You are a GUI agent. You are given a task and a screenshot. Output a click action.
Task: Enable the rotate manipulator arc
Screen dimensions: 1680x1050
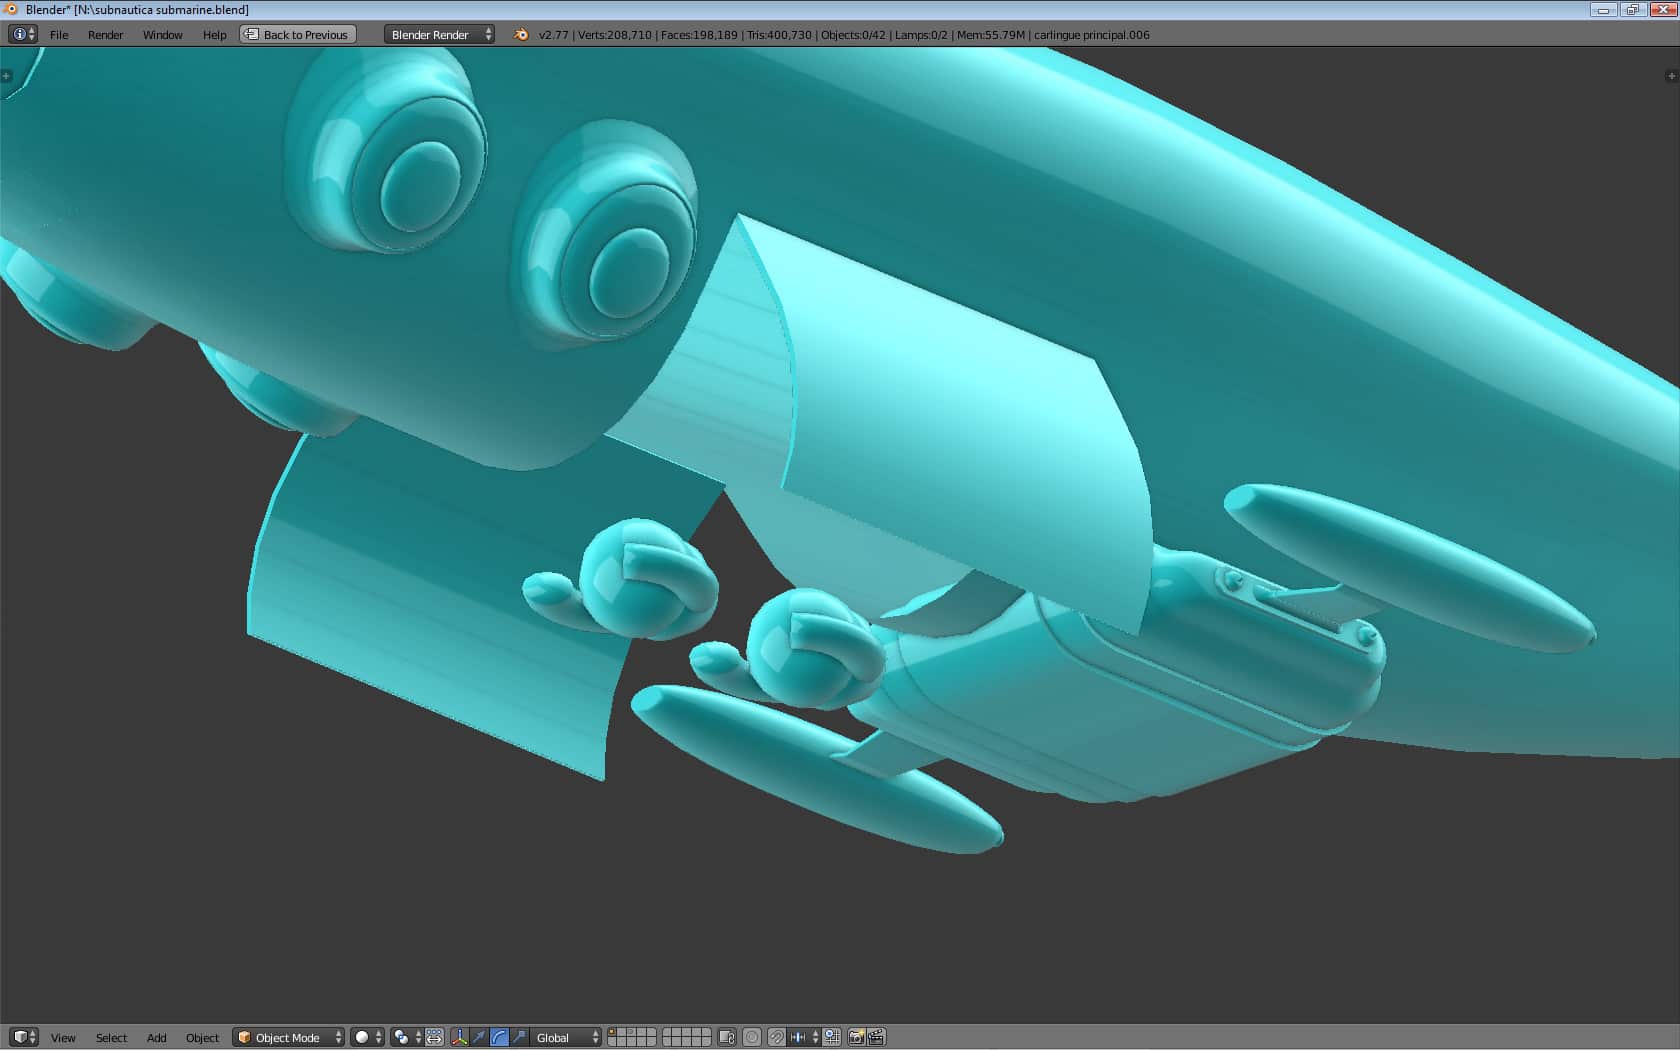click(x=499, y=1037)
